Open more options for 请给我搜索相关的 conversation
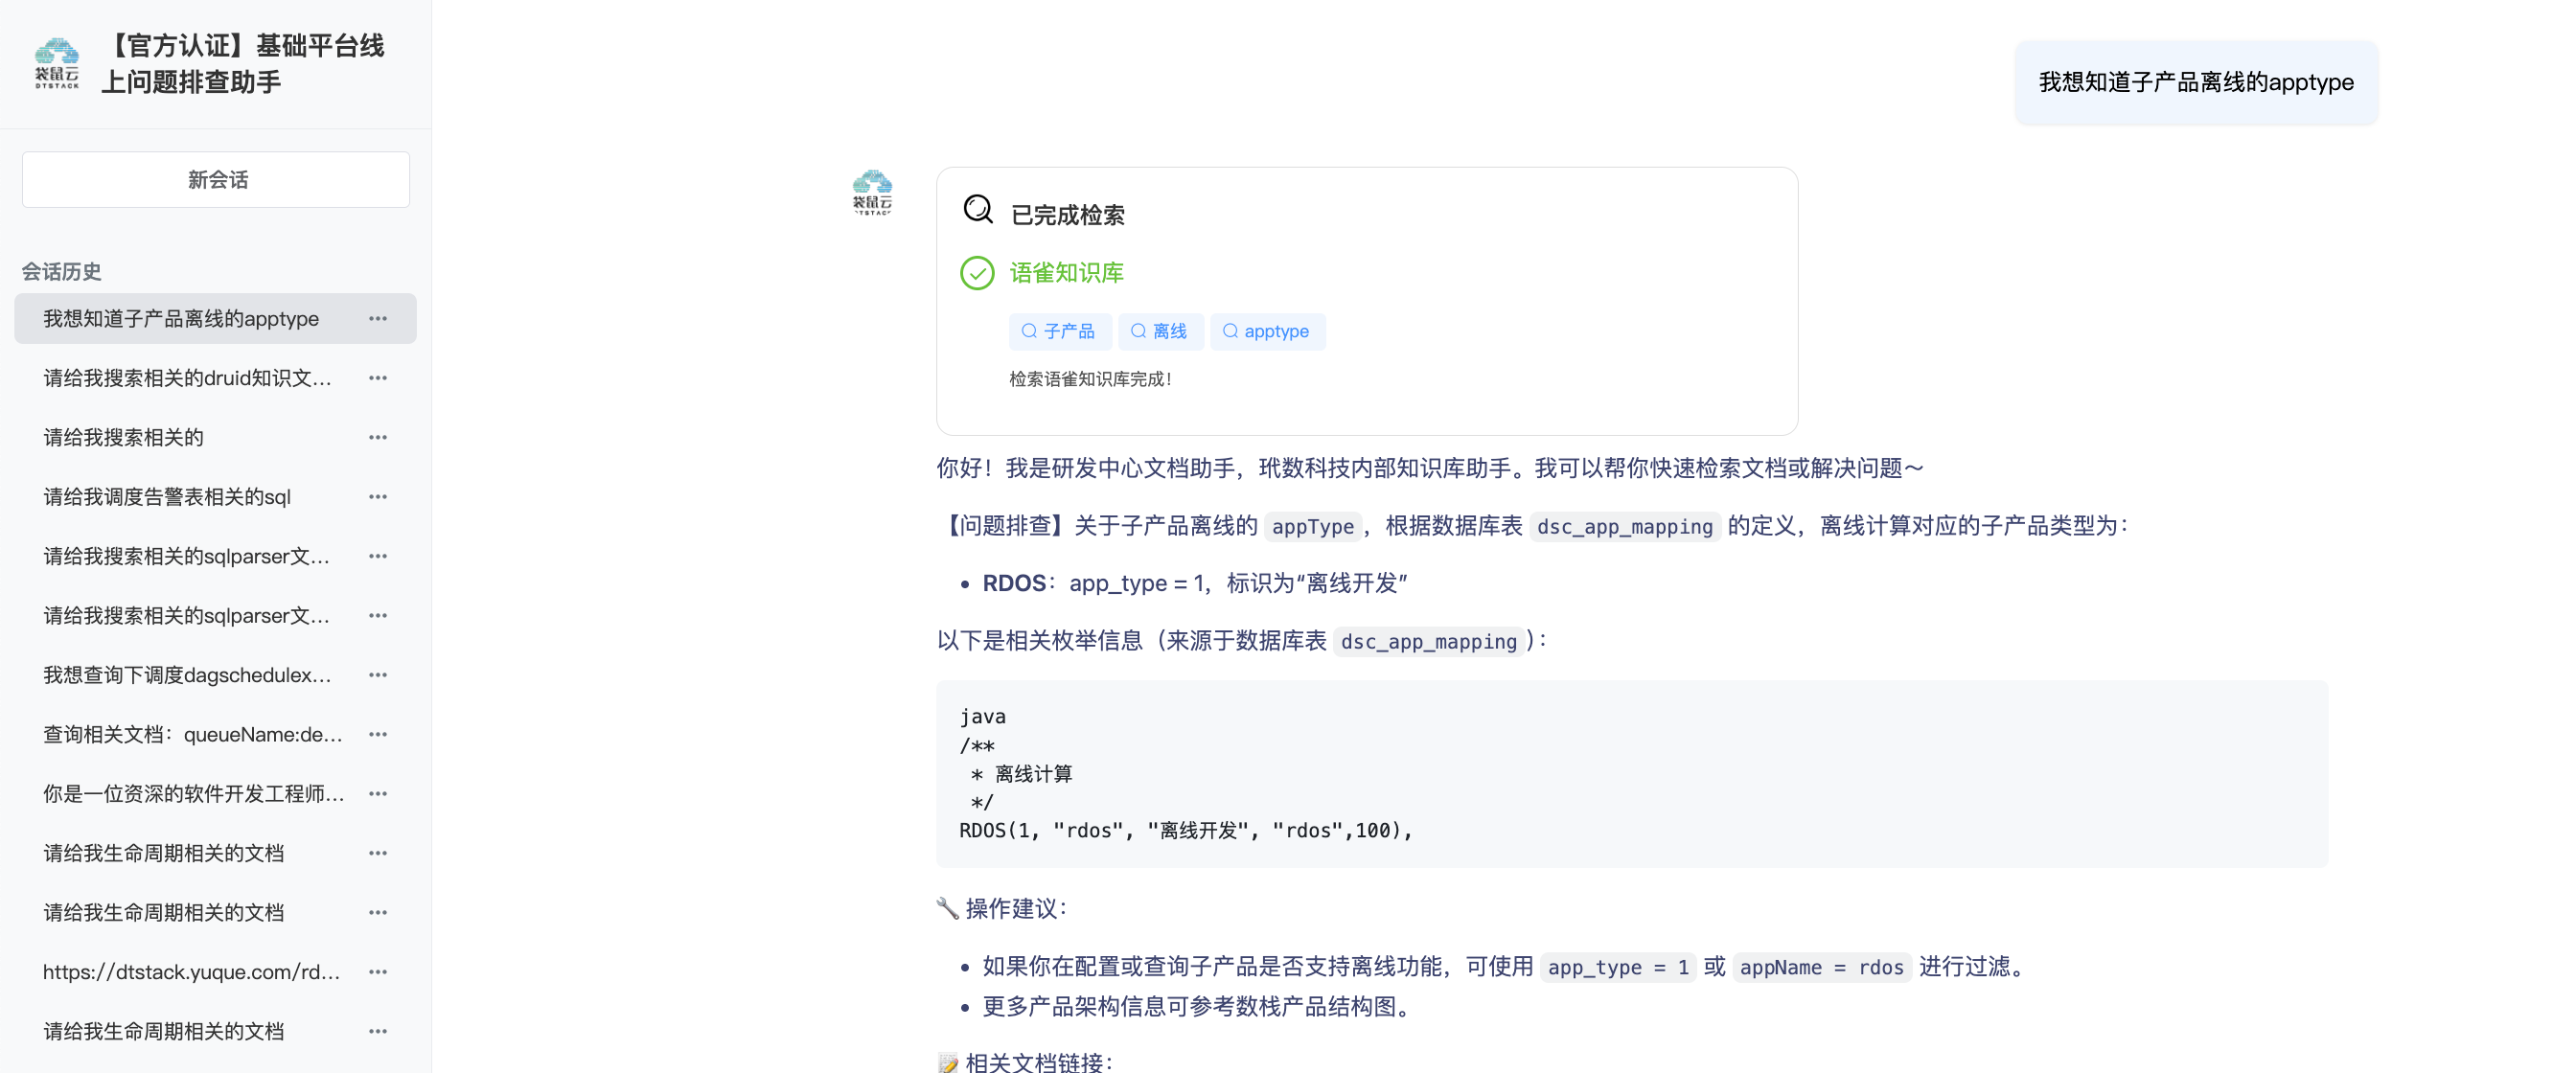The height and width of the screenshot is (1073, 2576). [378, 437]
